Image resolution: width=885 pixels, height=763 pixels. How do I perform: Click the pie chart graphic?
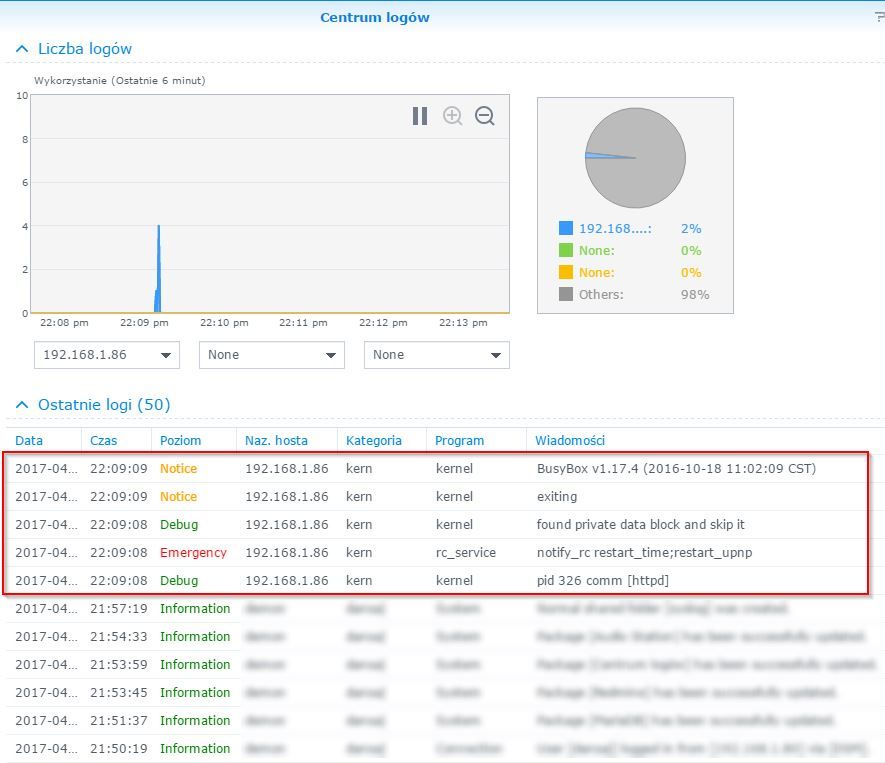pyautogui.click(x=635, y=157)
